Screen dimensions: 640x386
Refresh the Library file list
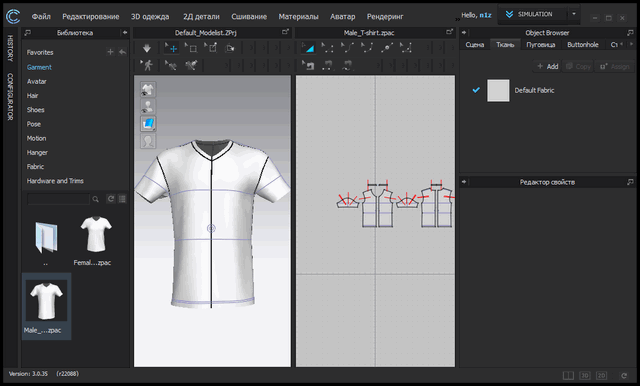(x=111, y=199)
